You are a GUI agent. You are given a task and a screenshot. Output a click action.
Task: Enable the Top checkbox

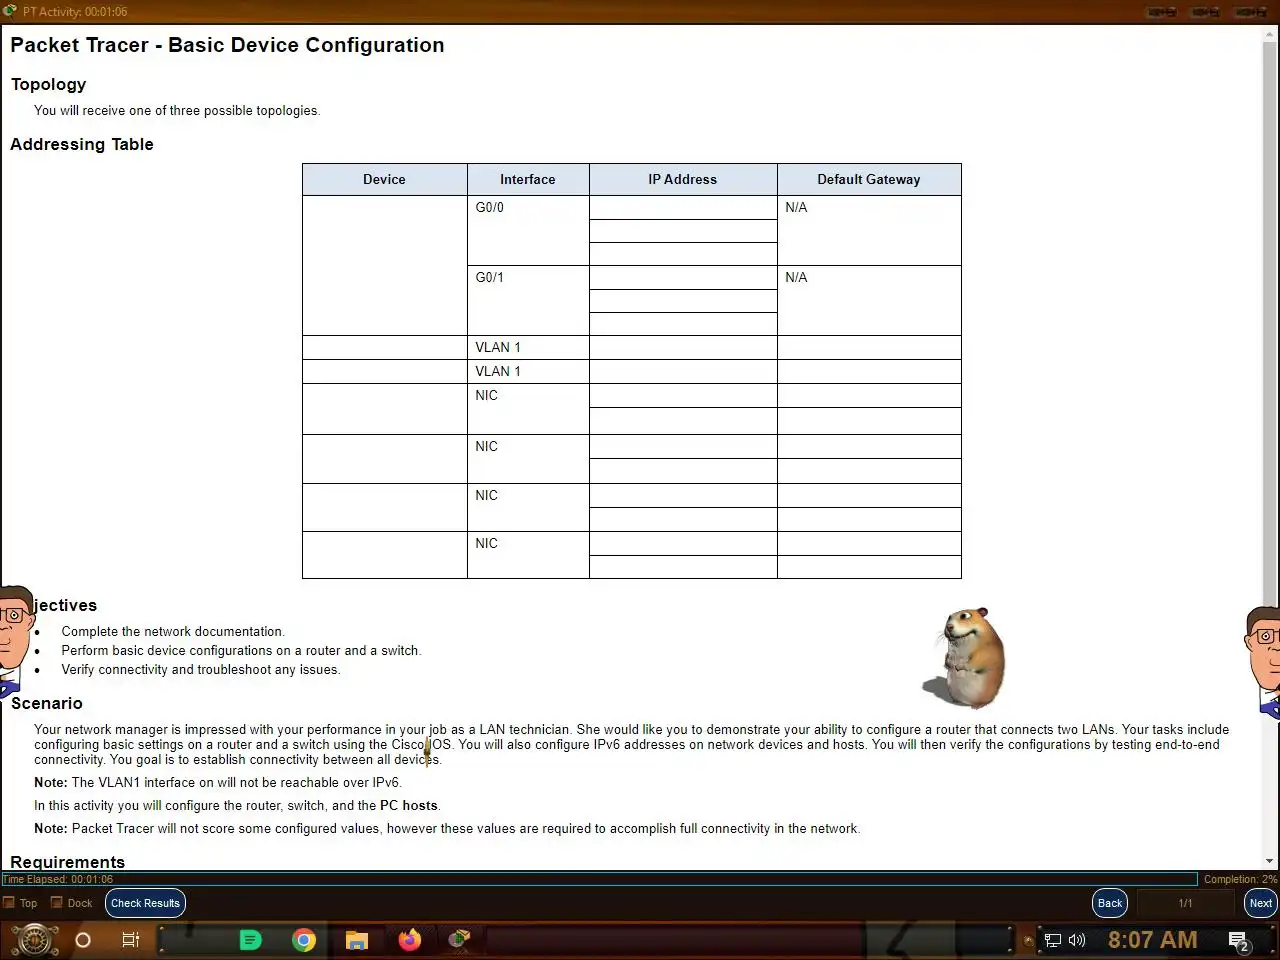pos(9,903)
